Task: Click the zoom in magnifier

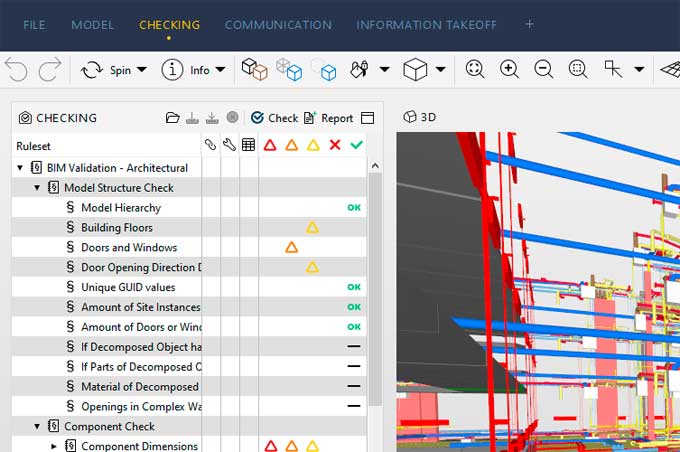Action: pyautogui.click(x=509, y=69)
